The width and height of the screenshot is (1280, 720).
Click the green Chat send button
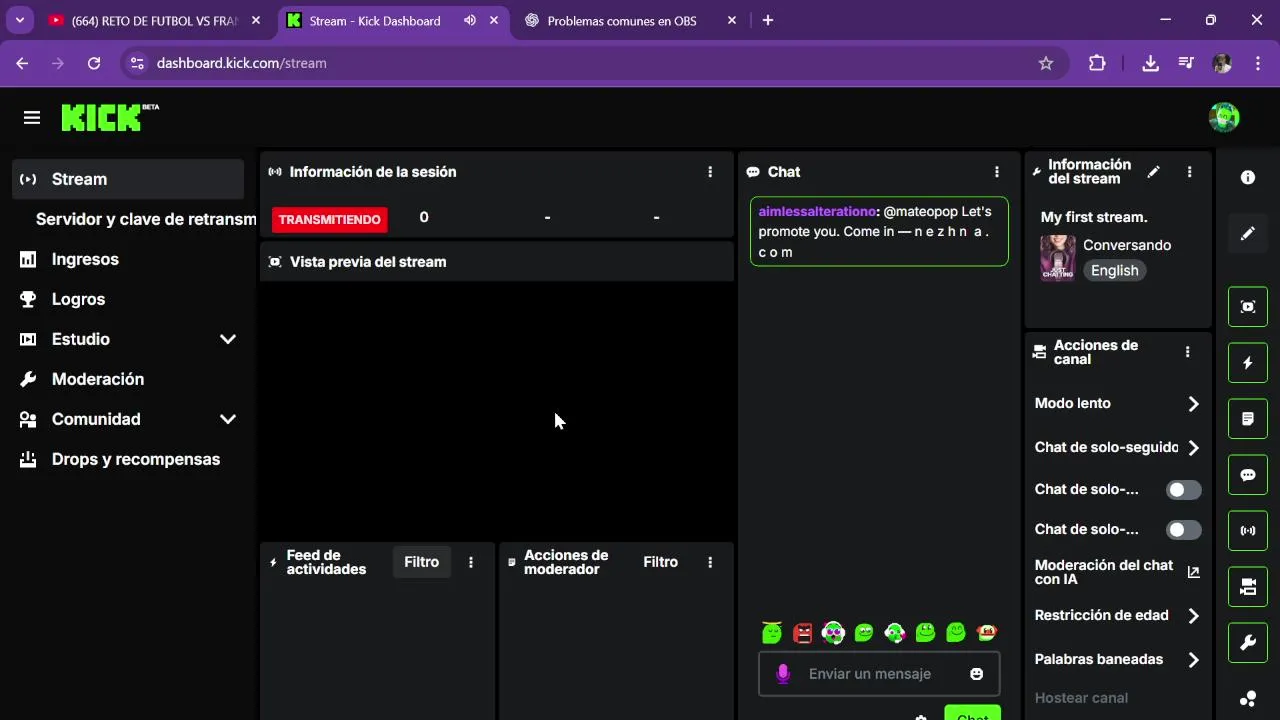pos(972,713)
